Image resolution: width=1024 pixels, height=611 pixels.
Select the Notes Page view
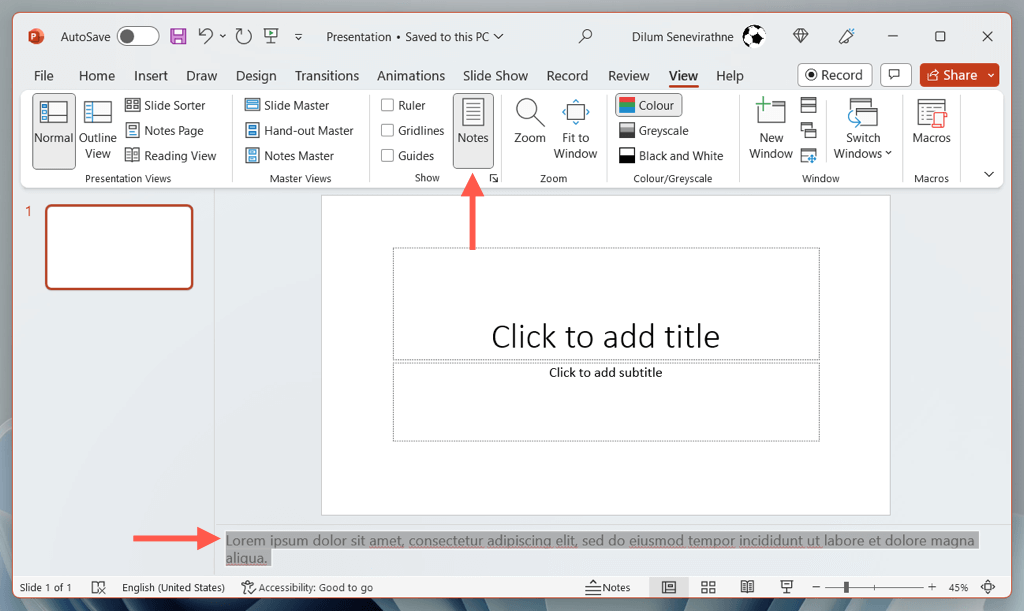(x=167, y=130)
